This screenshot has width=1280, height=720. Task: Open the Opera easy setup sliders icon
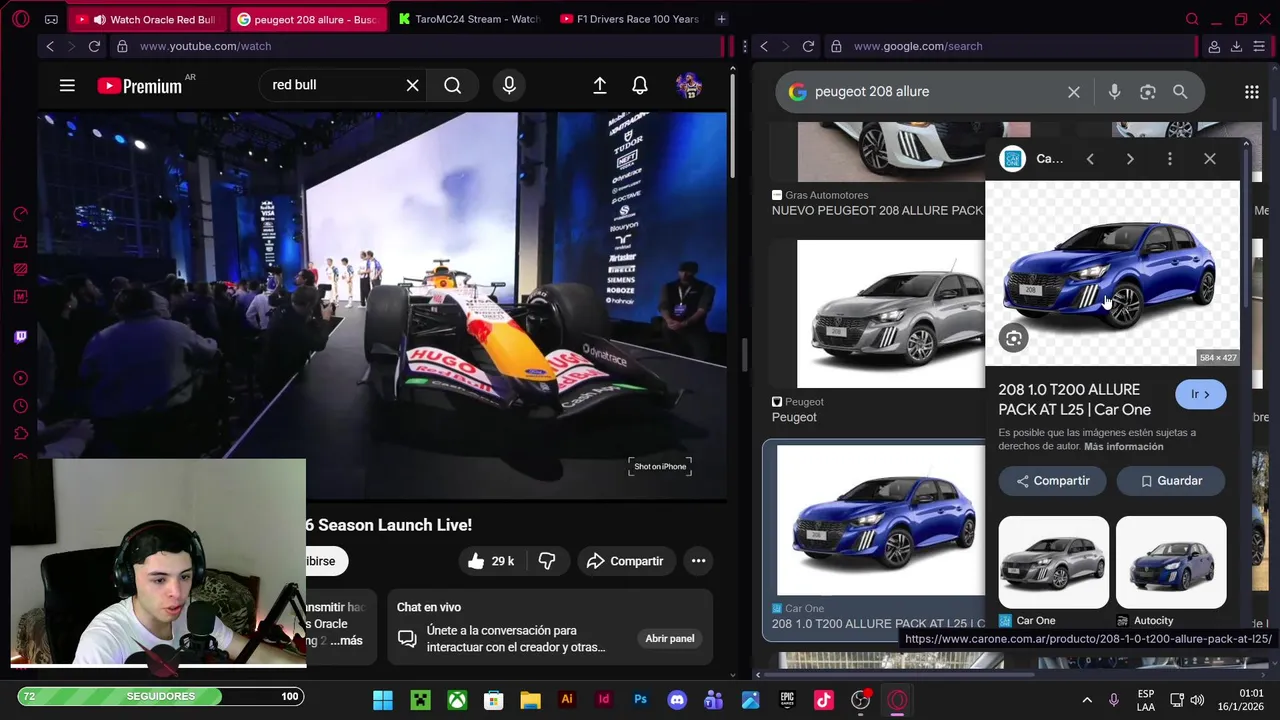pyautogui.click(x=1260, y=46)
